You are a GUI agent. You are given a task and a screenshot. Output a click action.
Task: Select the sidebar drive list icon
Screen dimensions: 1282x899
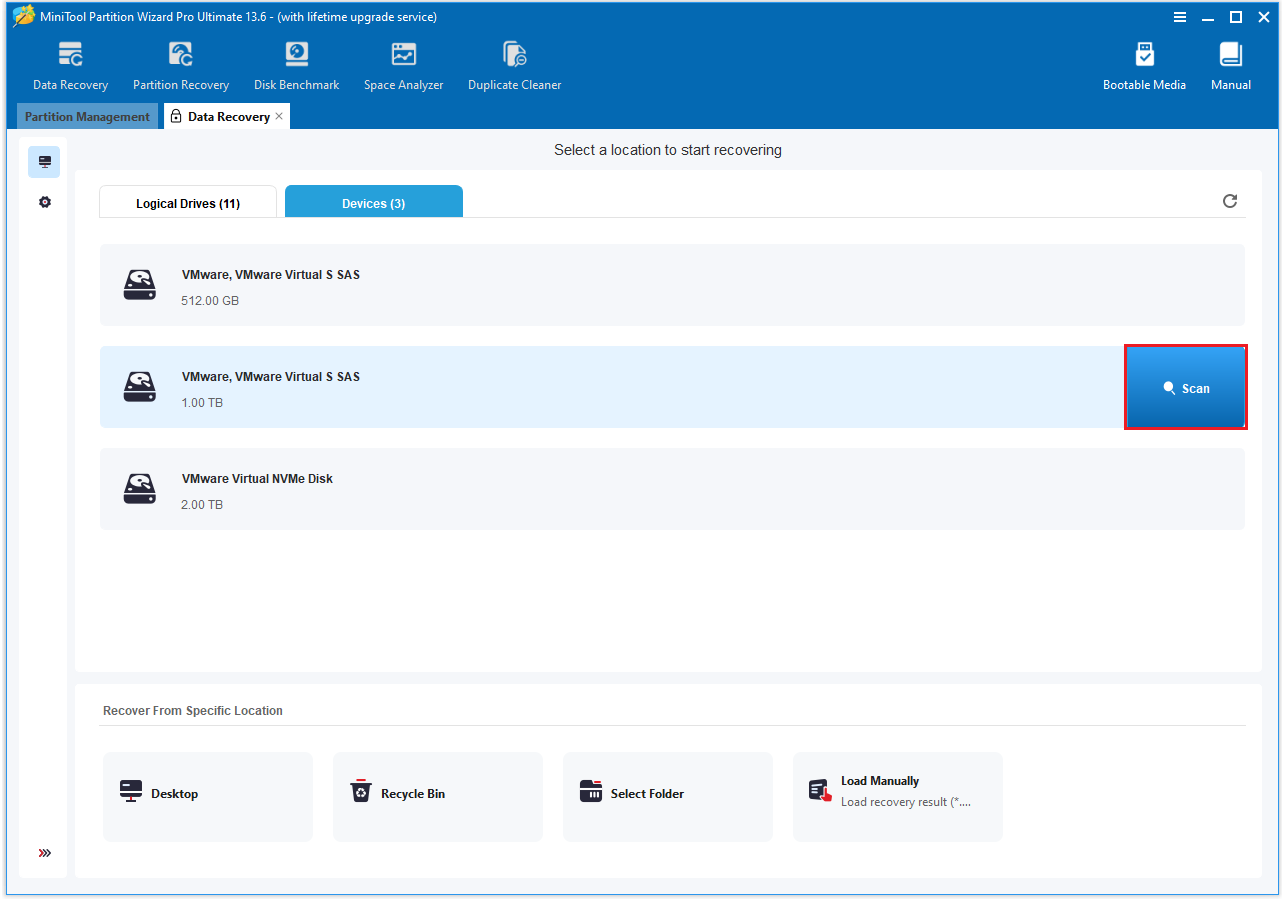[44, 162]
